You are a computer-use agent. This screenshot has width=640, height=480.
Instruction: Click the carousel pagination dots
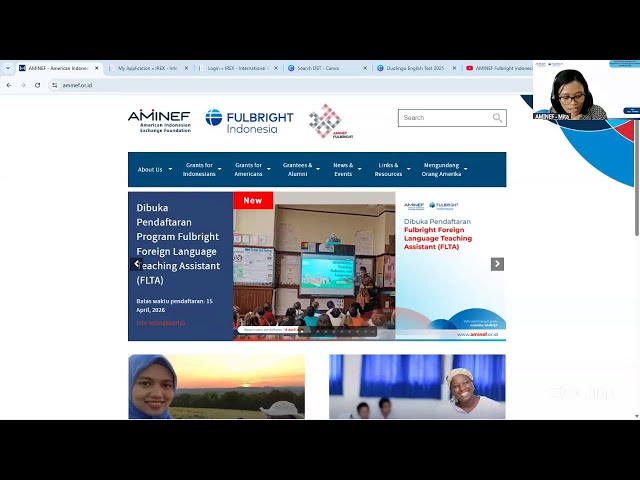[338, 332]
